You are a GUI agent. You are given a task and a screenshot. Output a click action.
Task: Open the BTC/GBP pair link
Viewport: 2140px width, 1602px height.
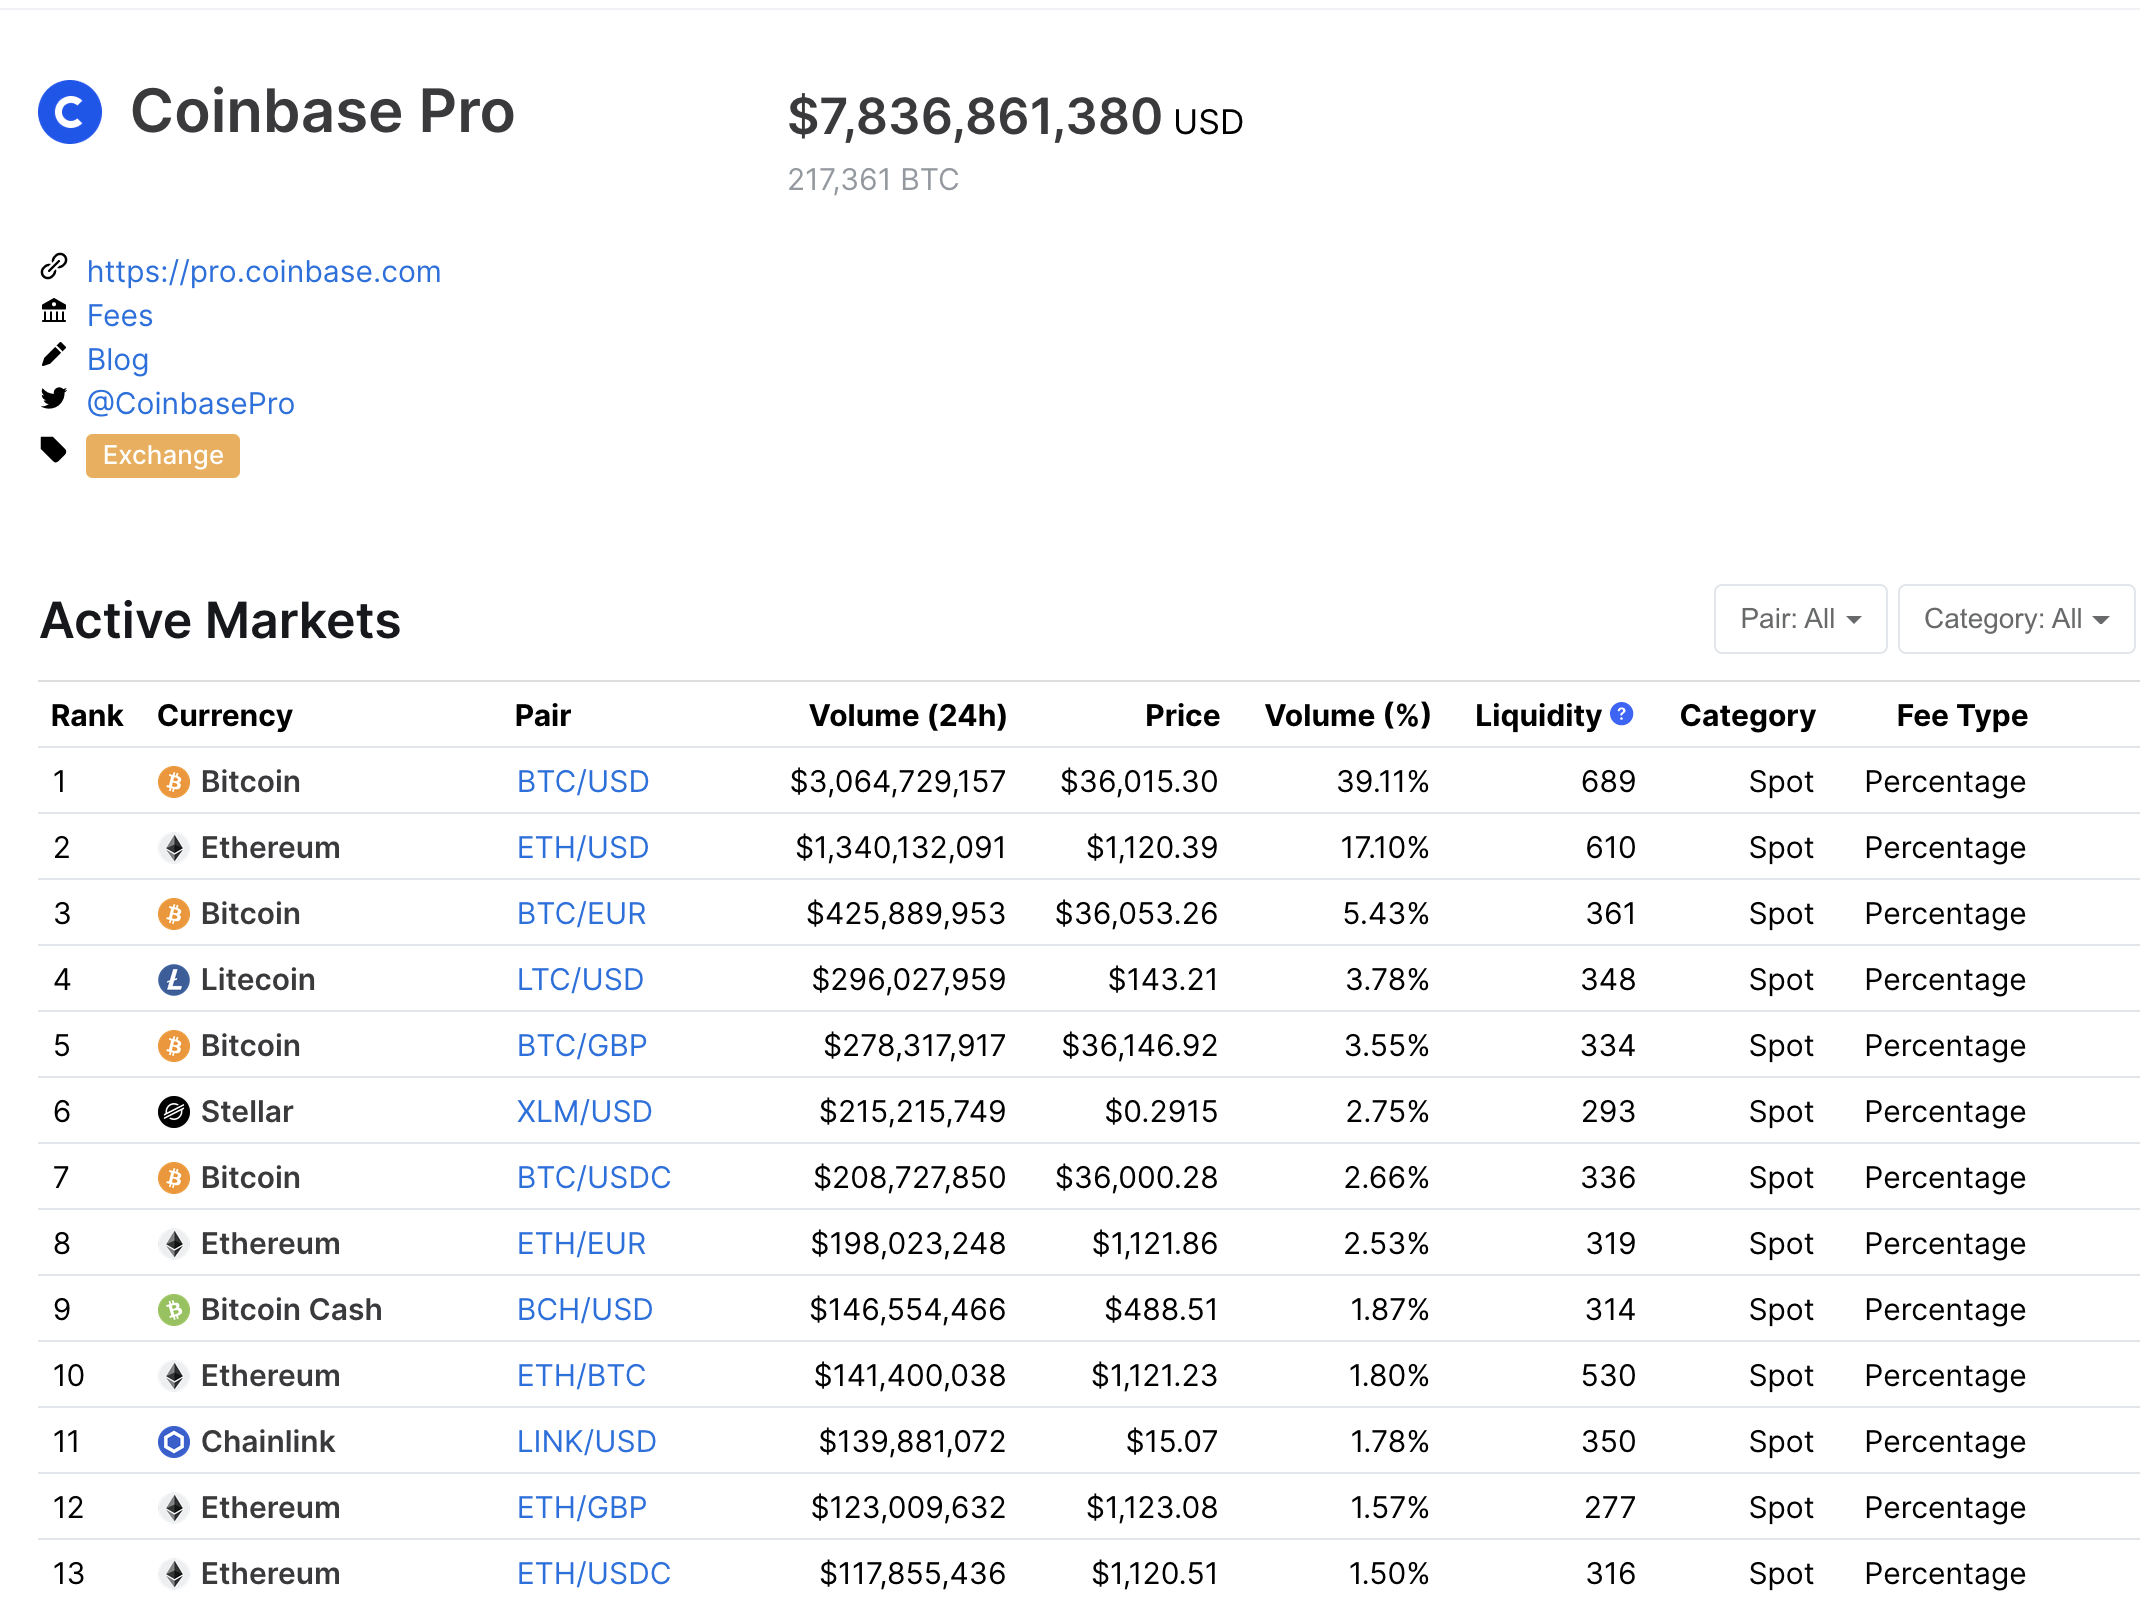[x=582, y=1046]
